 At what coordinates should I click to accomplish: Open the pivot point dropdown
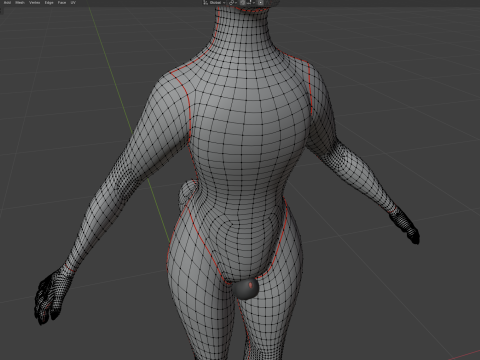[x=233, y=3]
